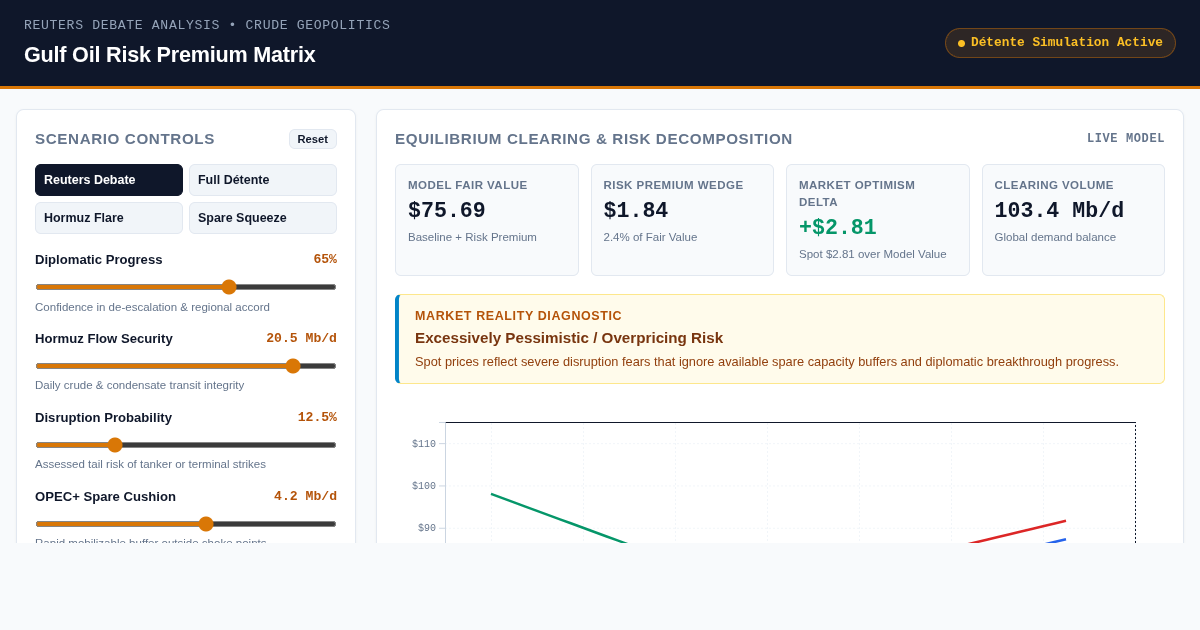Click the Reuters Debate Analysis header subtitle
Screen dimensions: 1200x630
pos(207,25)
